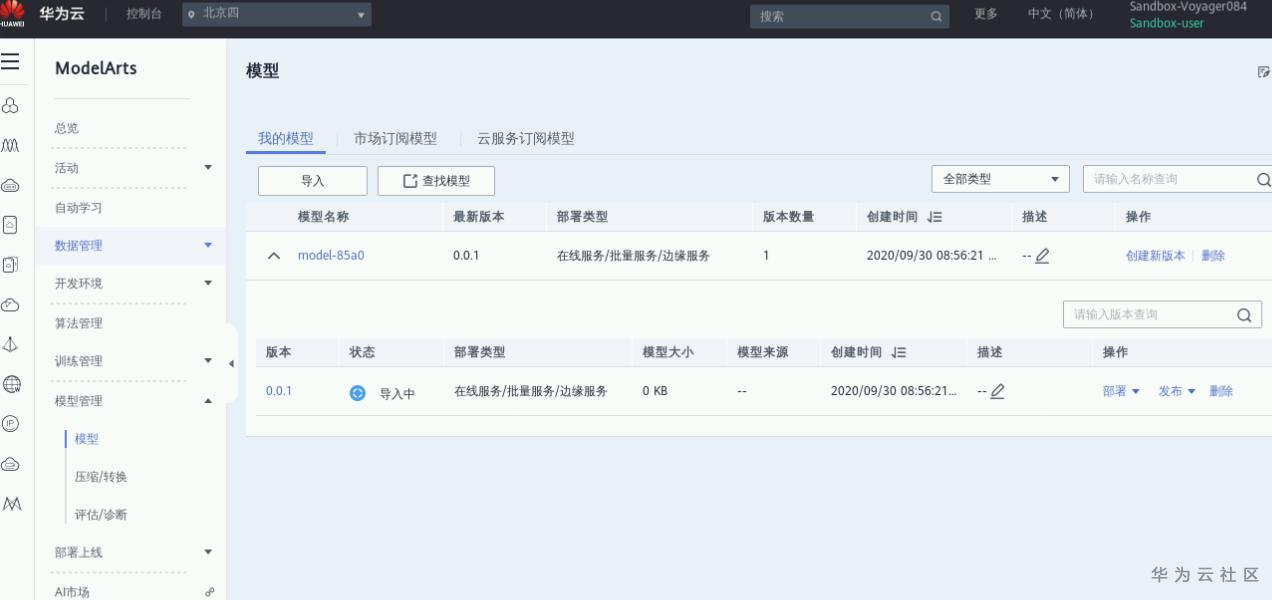
Task: Click the 查找模型 button
Action: click(x=436, y=180)
